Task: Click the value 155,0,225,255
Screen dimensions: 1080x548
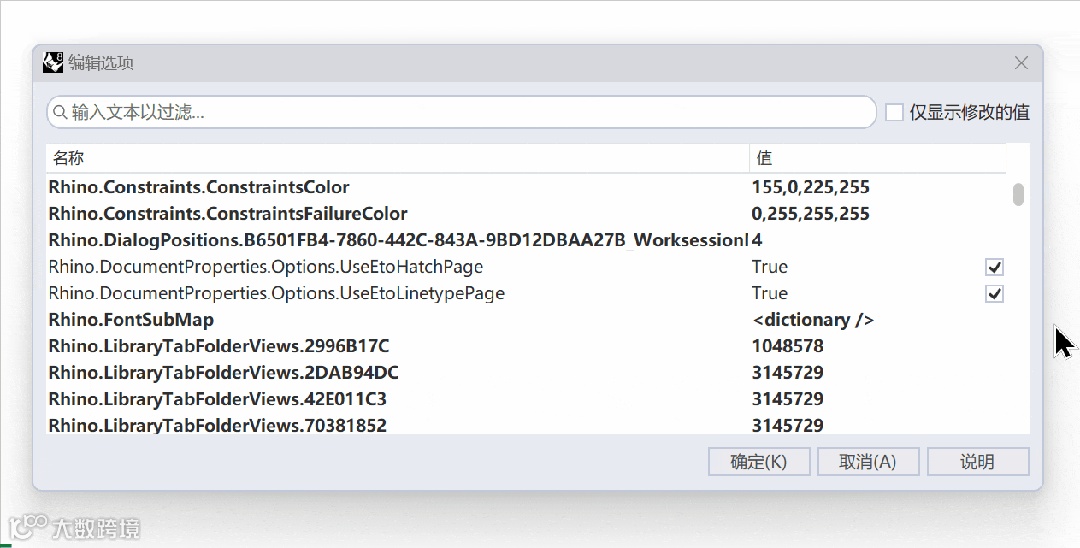Action: click(x=811, y=187)
